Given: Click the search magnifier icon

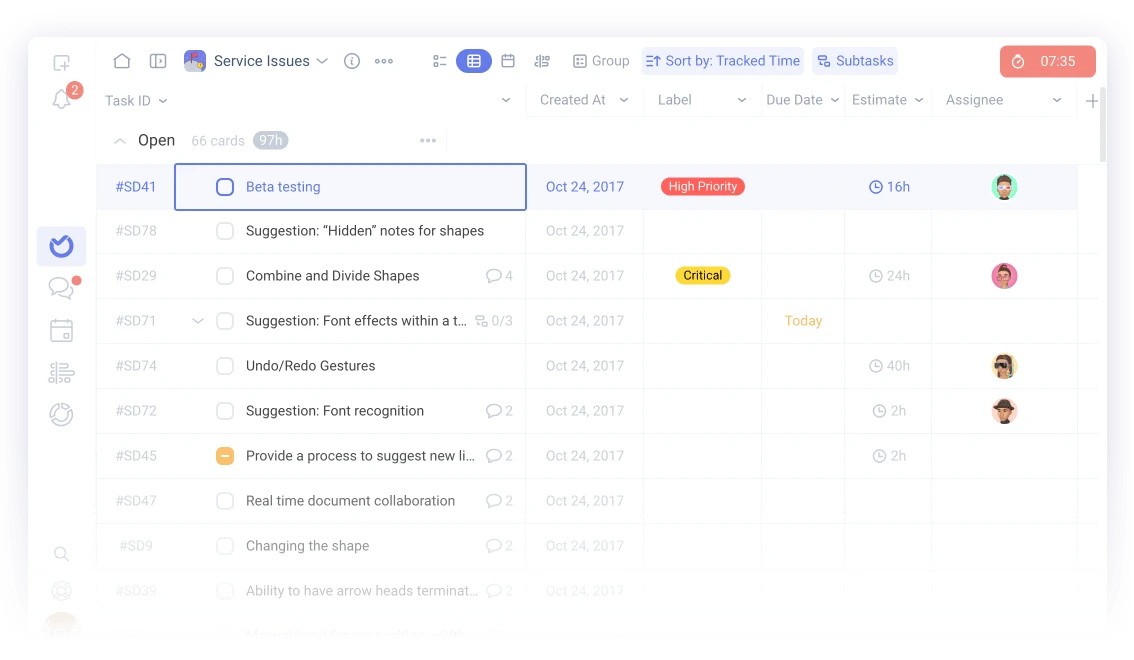Looking at the screenshot, I should [x=61, y=554].
